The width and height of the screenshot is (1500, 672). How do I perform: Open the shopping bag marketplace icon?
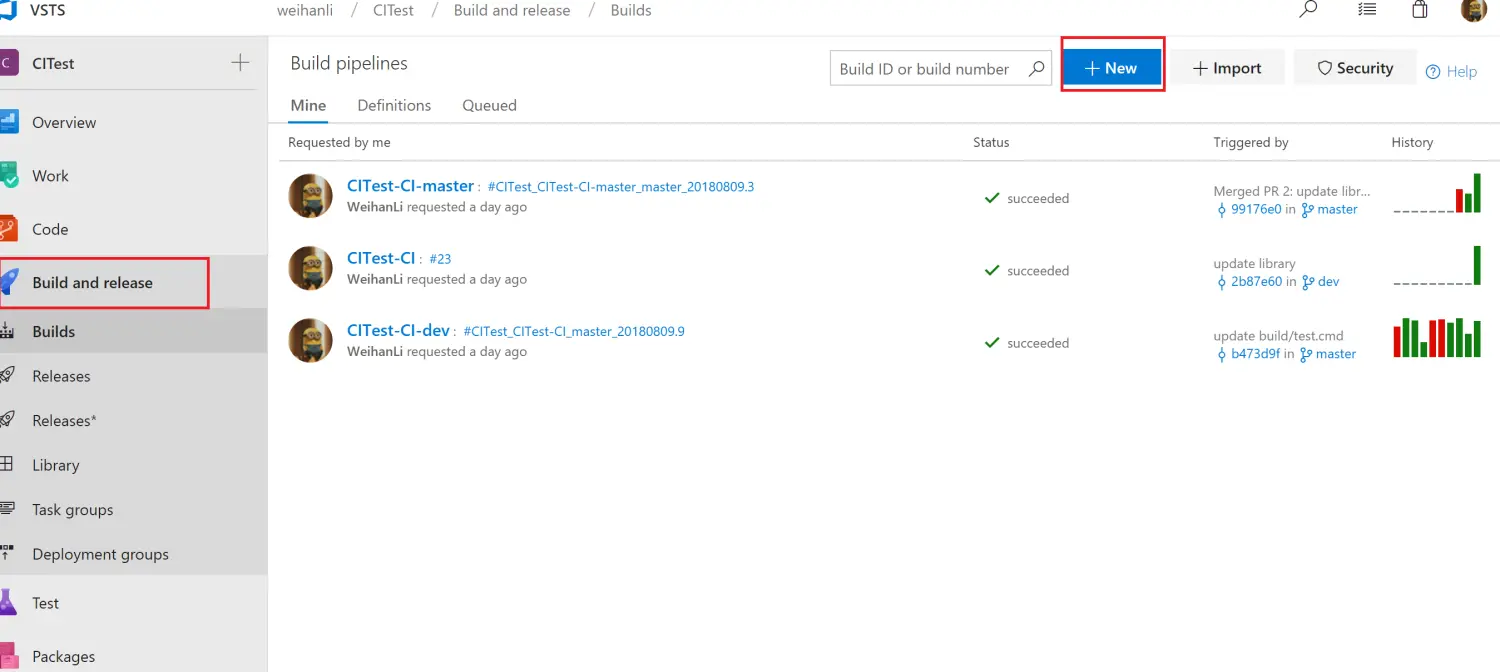pos(1420,10)
